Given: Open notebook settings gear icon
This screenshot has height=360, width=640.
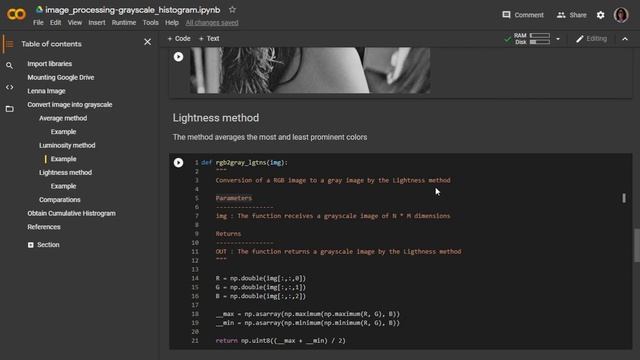Looking at the screenshot, I should [600, 15].
